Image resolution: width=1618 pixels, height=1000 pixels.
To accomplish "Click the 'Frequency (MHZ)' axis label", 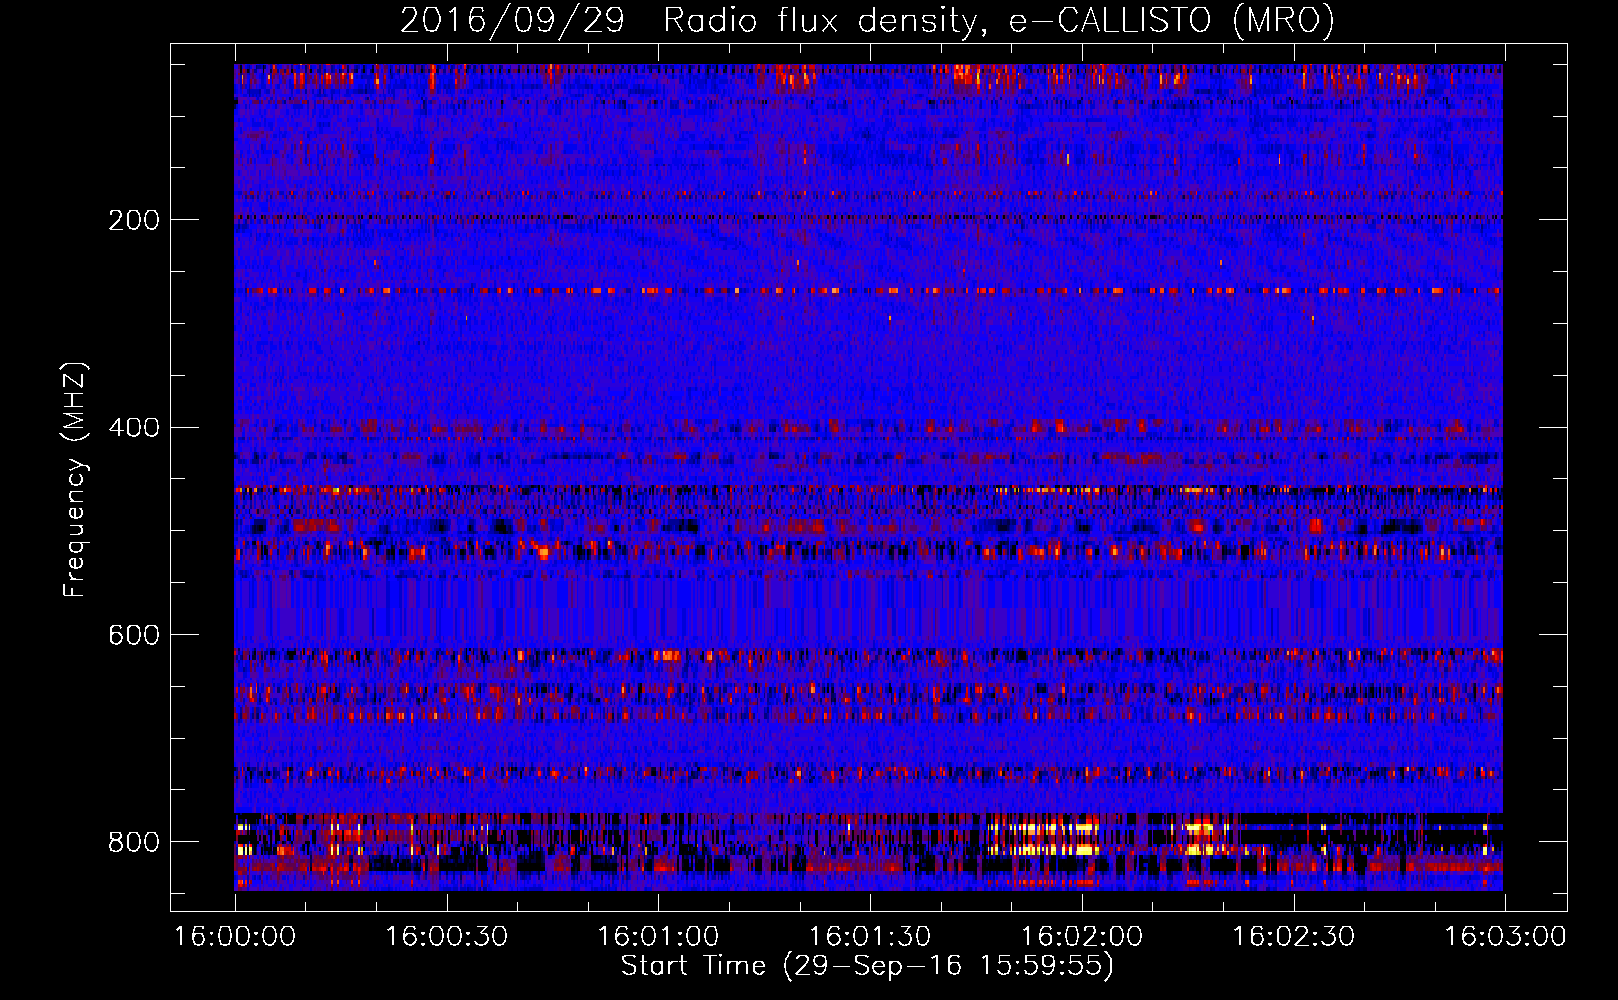I will pos(75,480).
